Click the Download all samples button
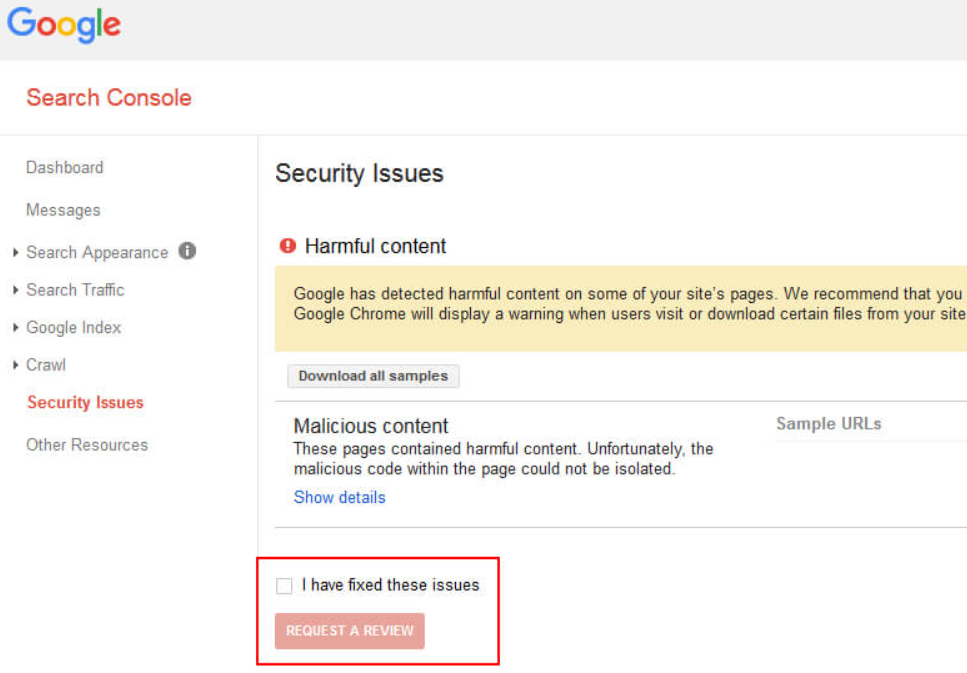 (x=372, y=376)
